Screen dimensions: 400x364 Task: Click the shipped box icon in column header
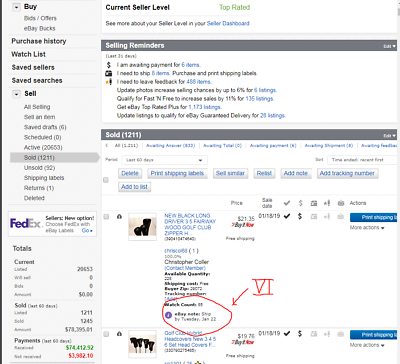(314, 203)
